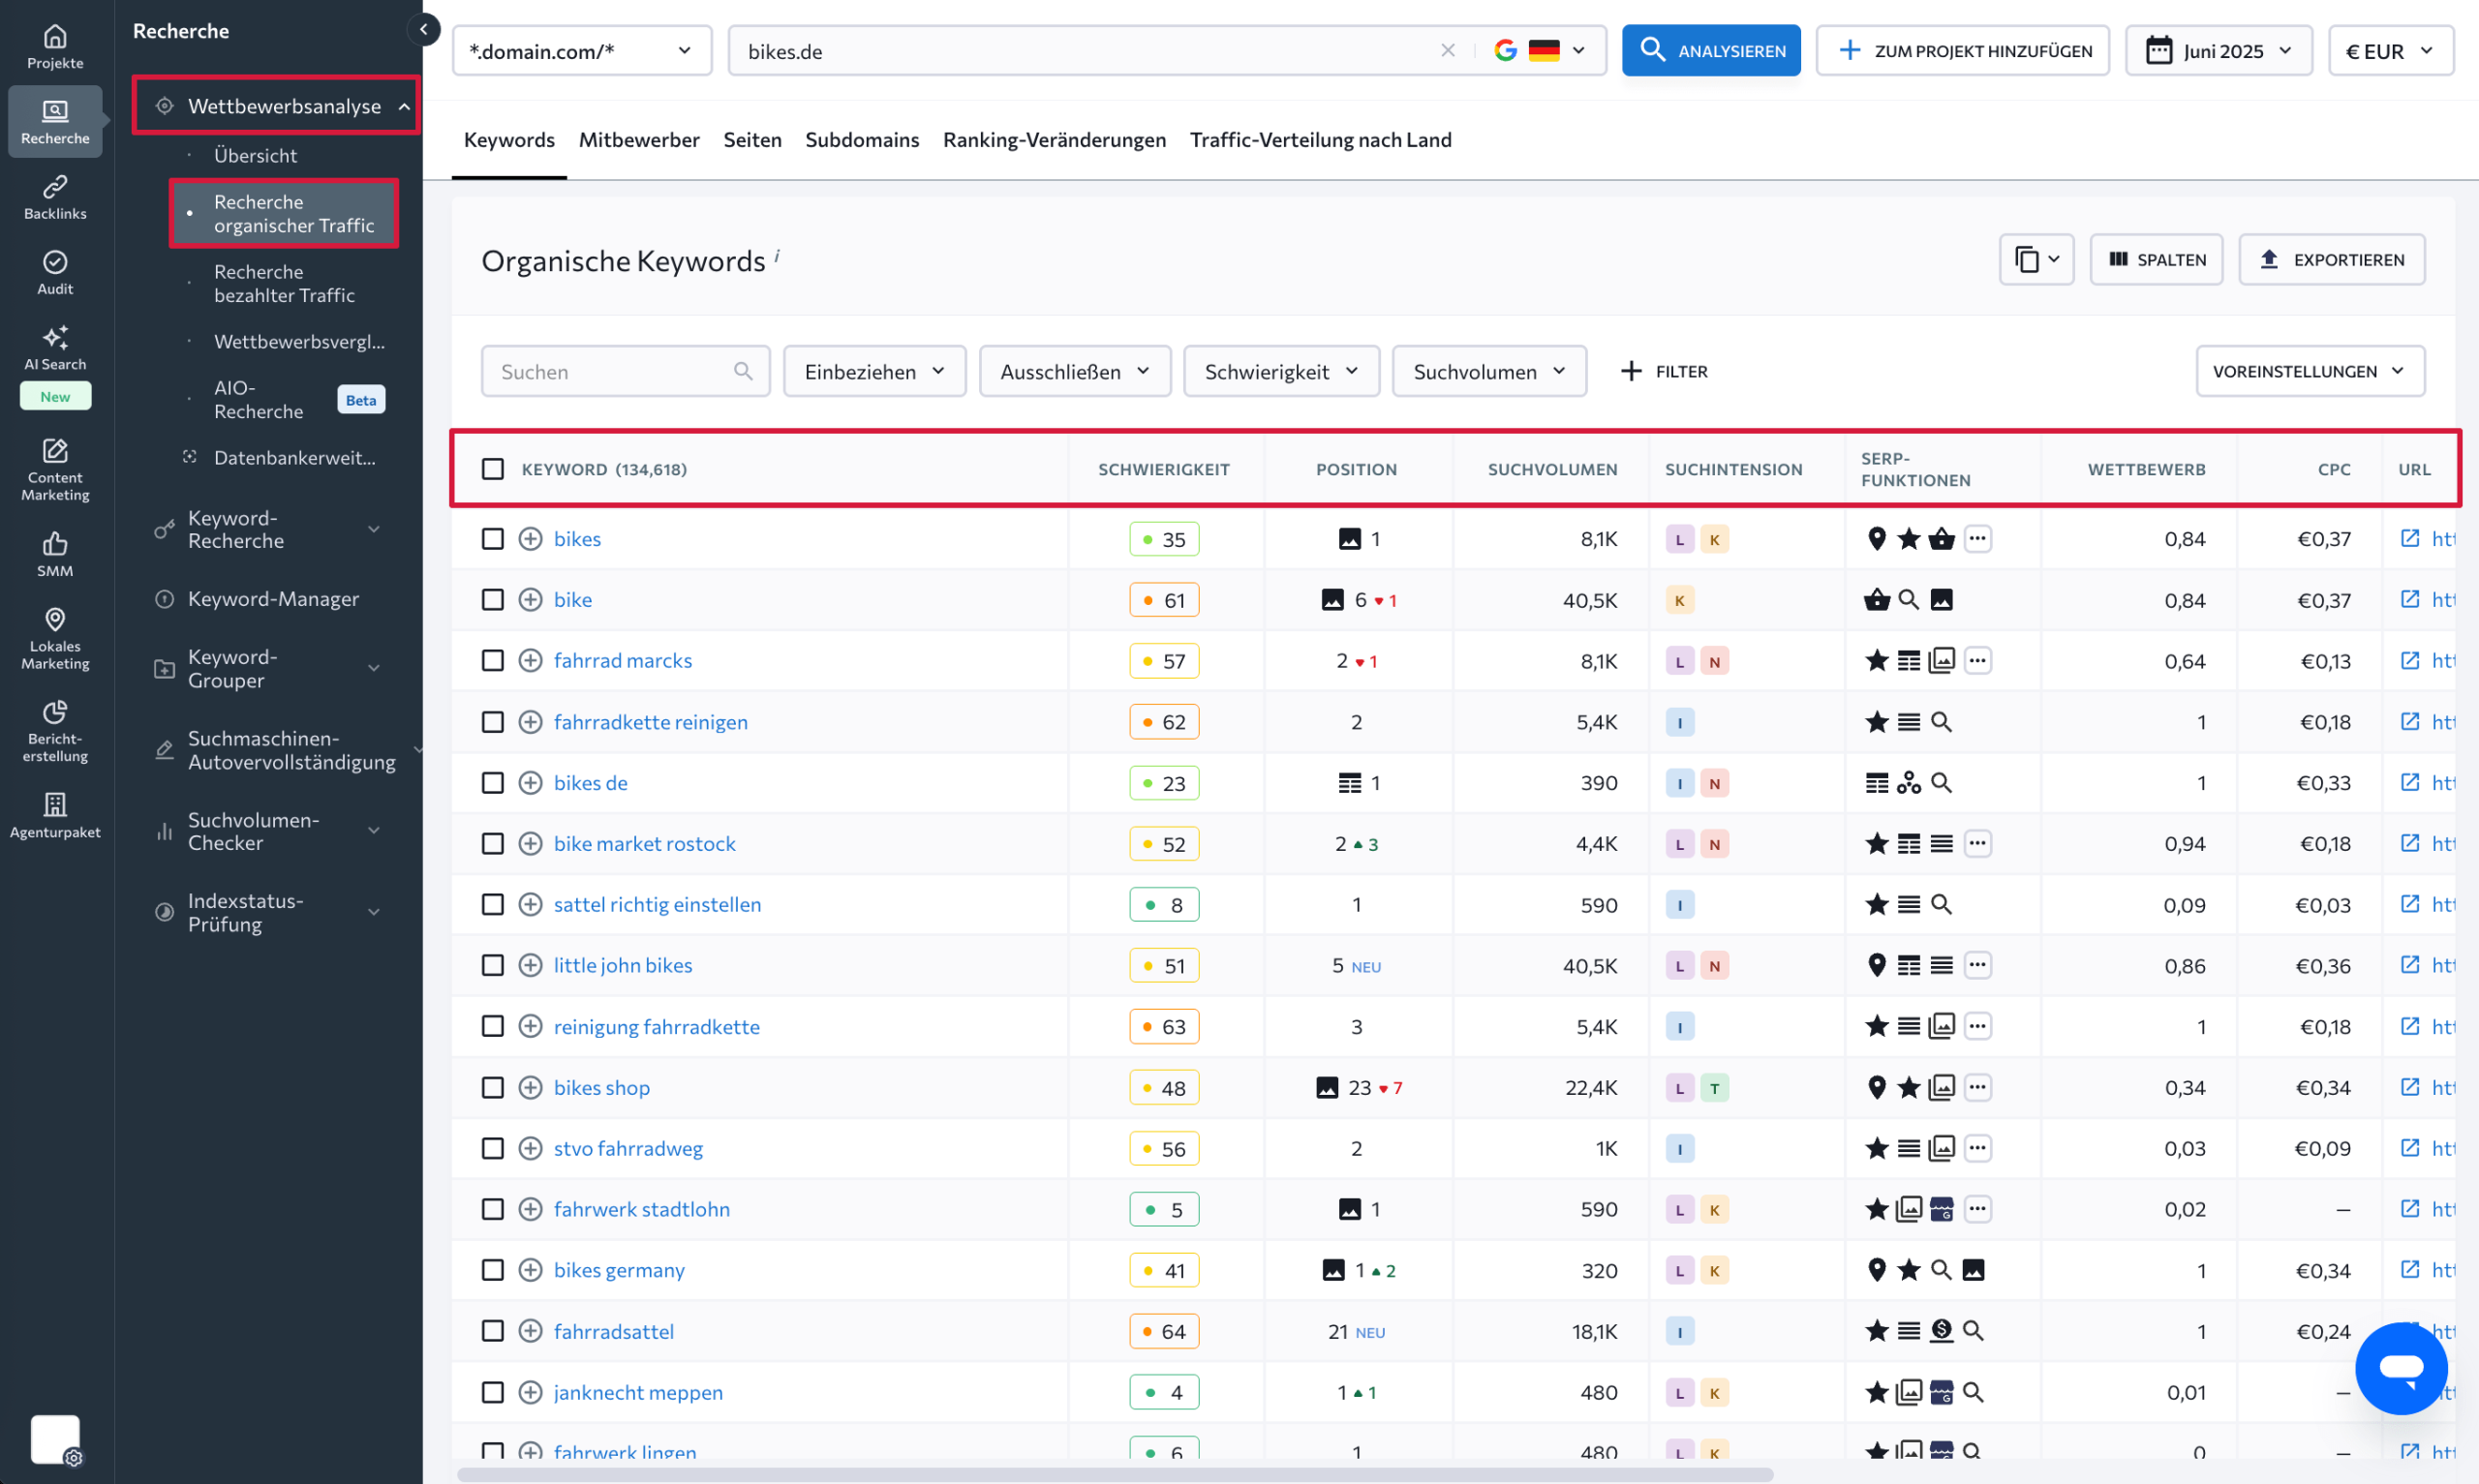Click the Exportieren button
The width and height of the screenshot is (2479, 1484).
[x=2331, y=259]
